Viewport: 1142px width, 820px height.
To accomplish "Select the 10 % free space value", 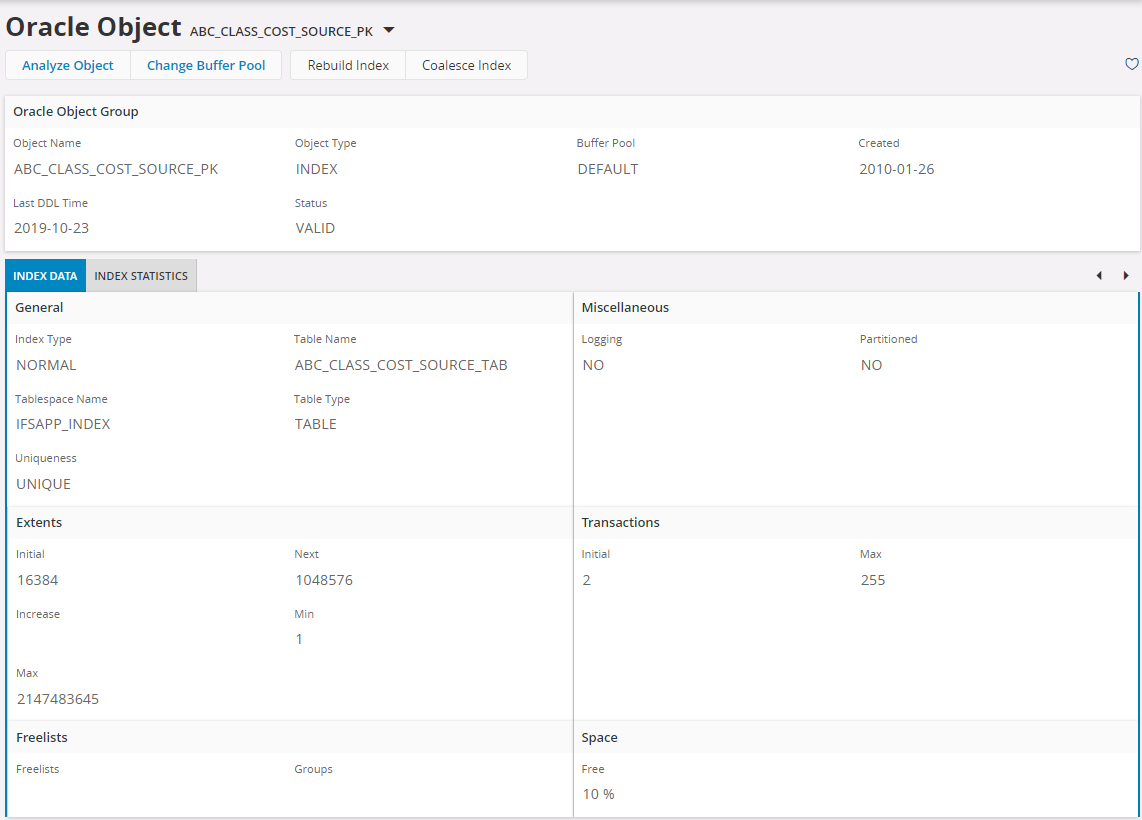I will [x=597, y=794].
